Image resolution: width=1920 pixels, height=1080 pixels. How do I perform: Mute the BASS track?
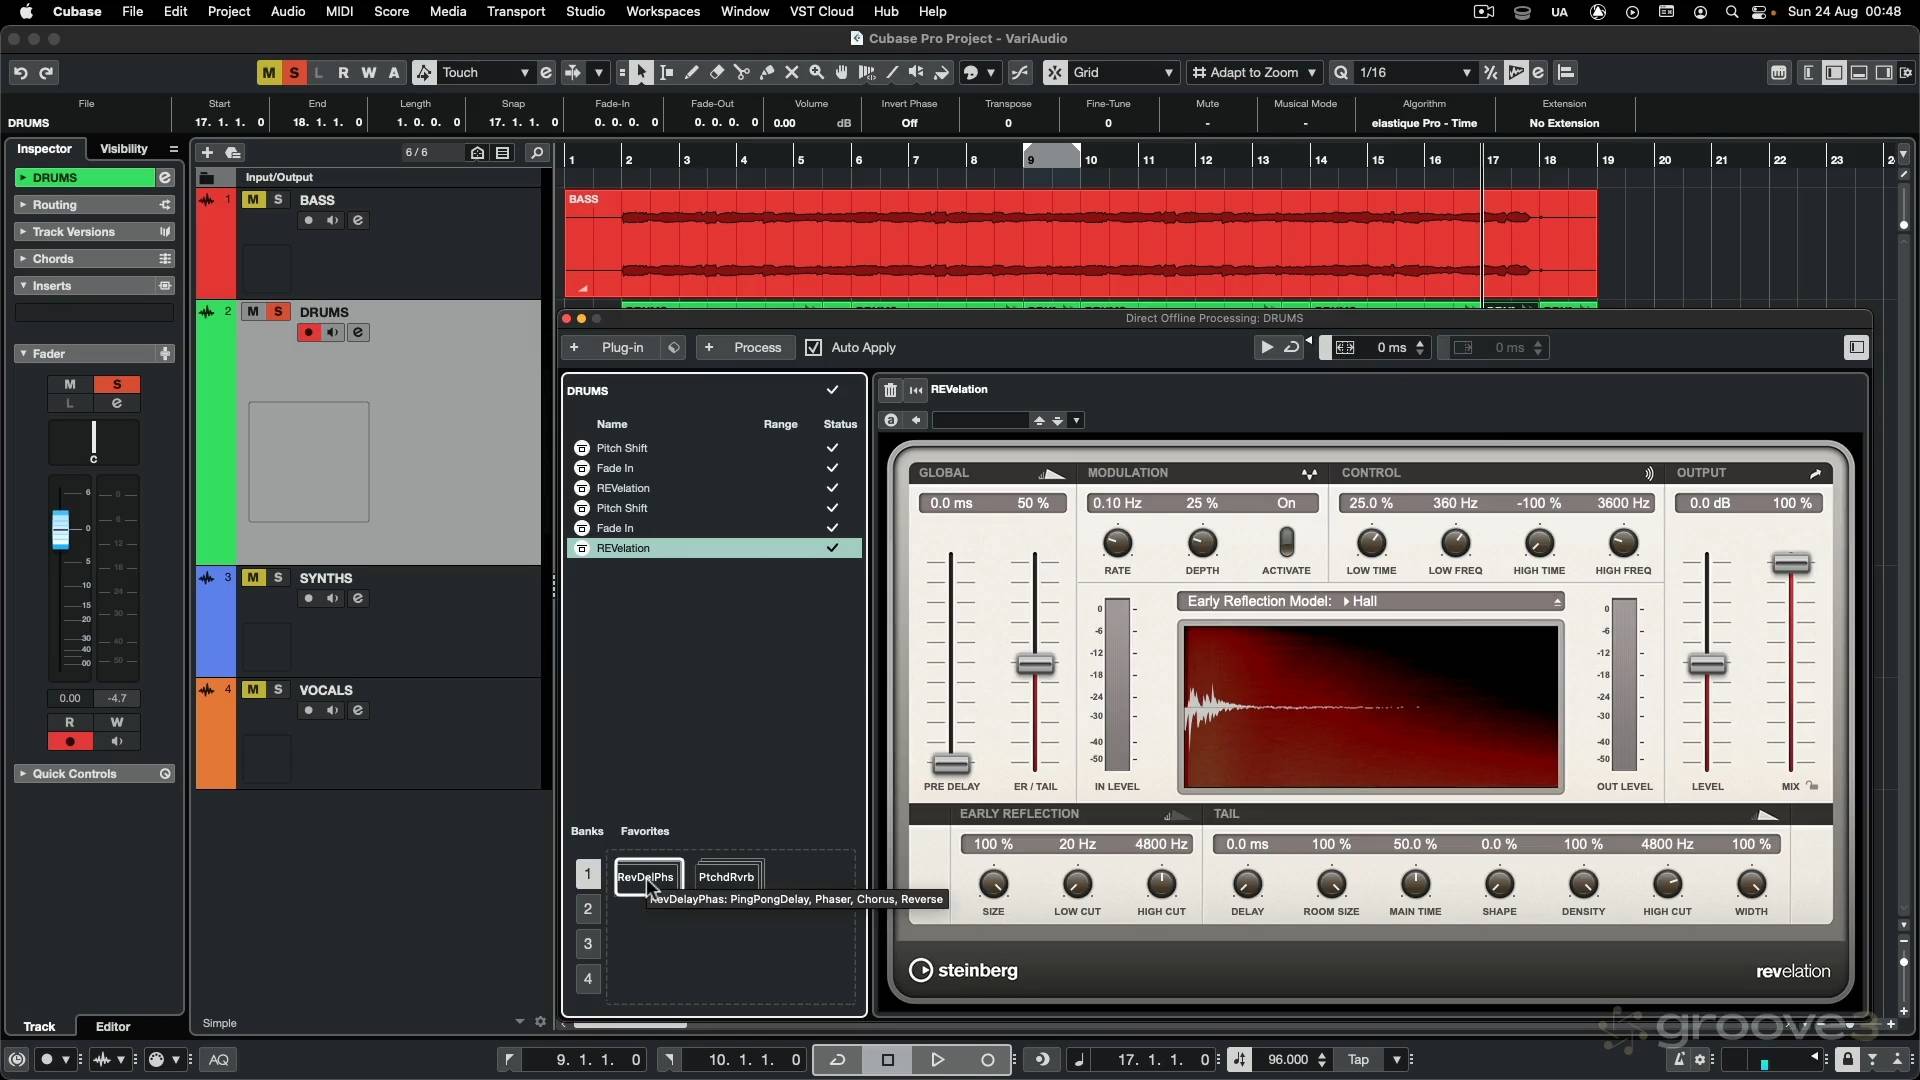(x=254, y=199)
